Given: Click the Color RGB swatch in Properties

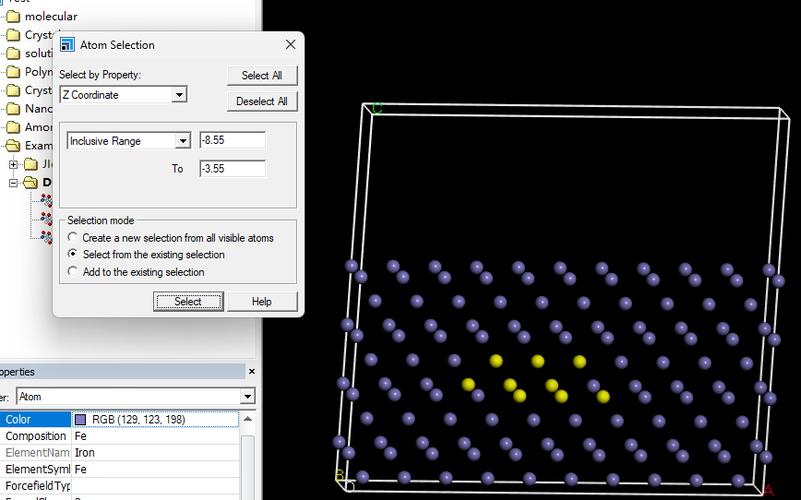Looking at the screenshot, I should tap(81, 420).
